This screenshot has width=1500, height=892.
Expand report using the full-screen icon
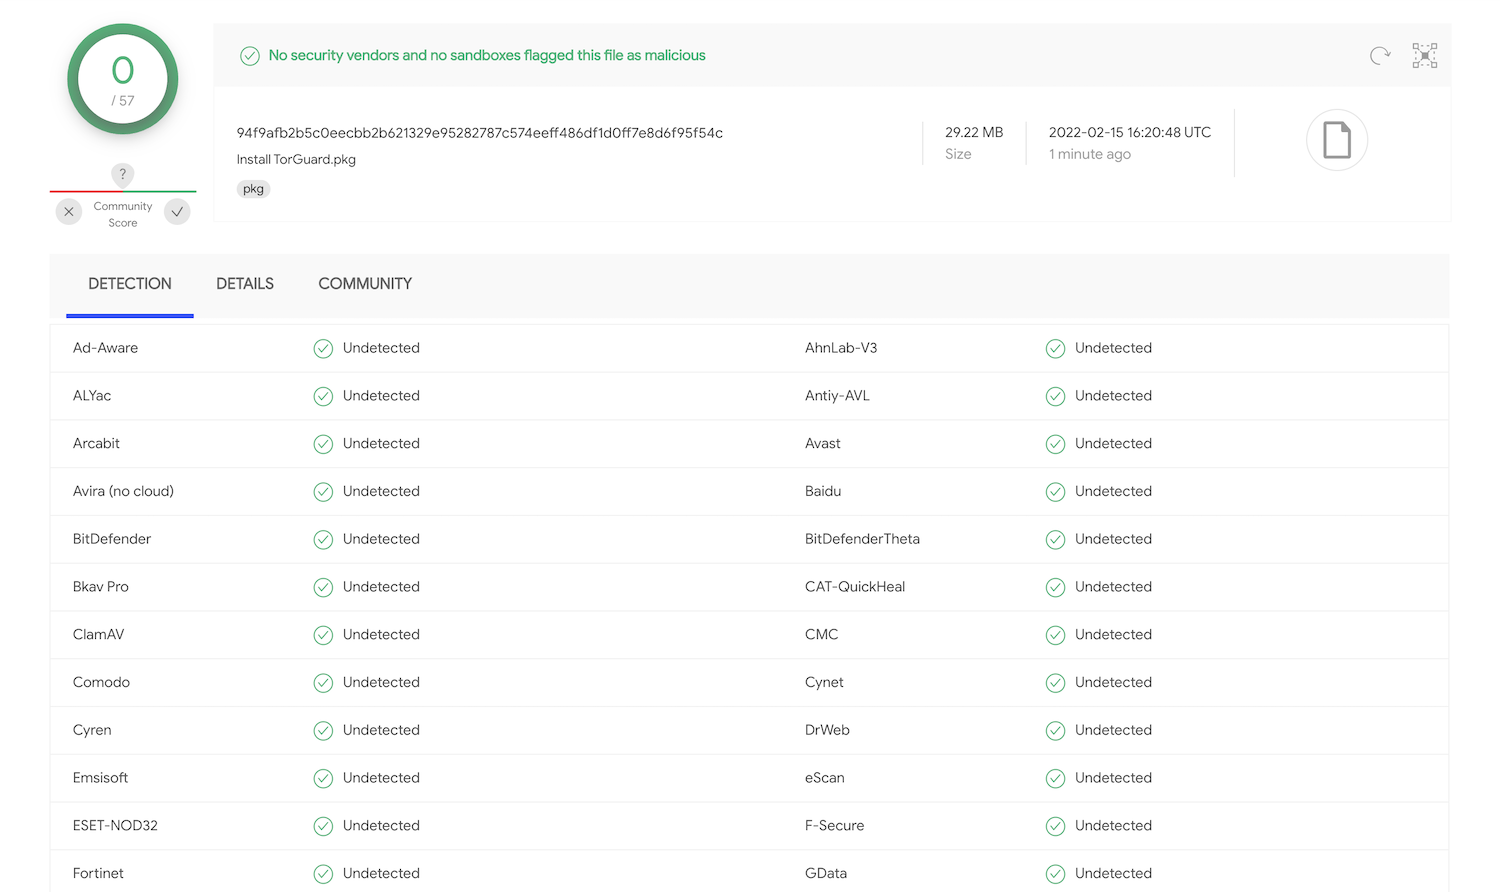[x=1424, y=56]
